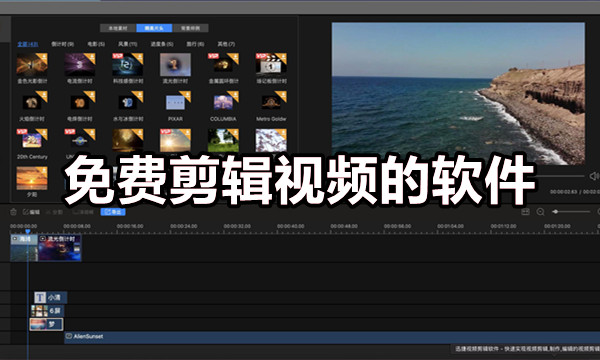Screen dimensions: 600x360
Task: Select the AlienSunset audio clip
Action: [332, 337]
